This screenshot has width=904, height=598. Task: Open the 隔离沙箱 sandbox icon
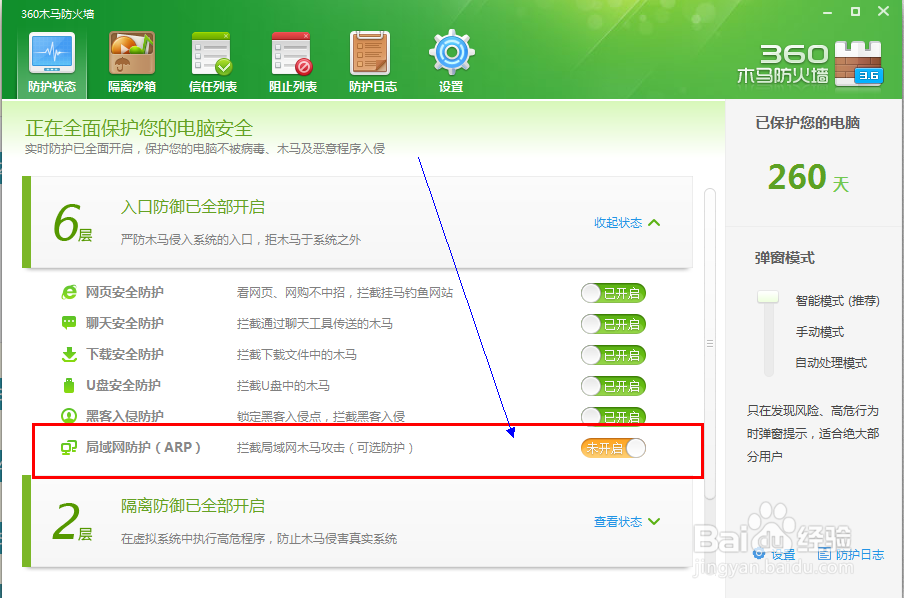(132, 53)
